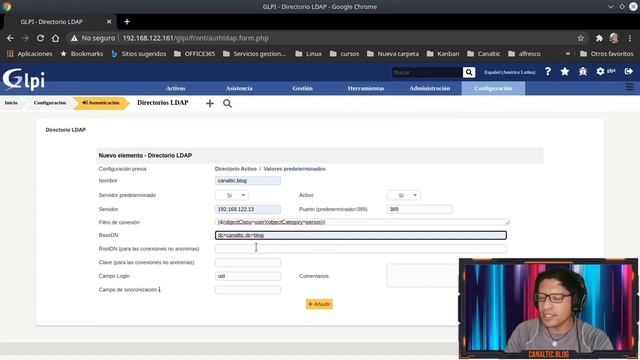Open the Activos menu
The height and width of the screenshot is (360, 640).
pos(176,88)
